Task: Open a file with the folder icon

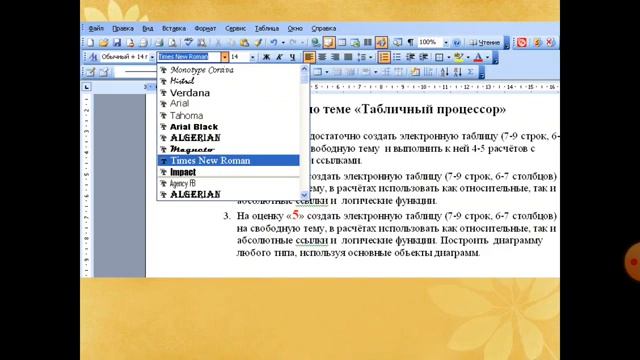Action: (x=104, y=42)
